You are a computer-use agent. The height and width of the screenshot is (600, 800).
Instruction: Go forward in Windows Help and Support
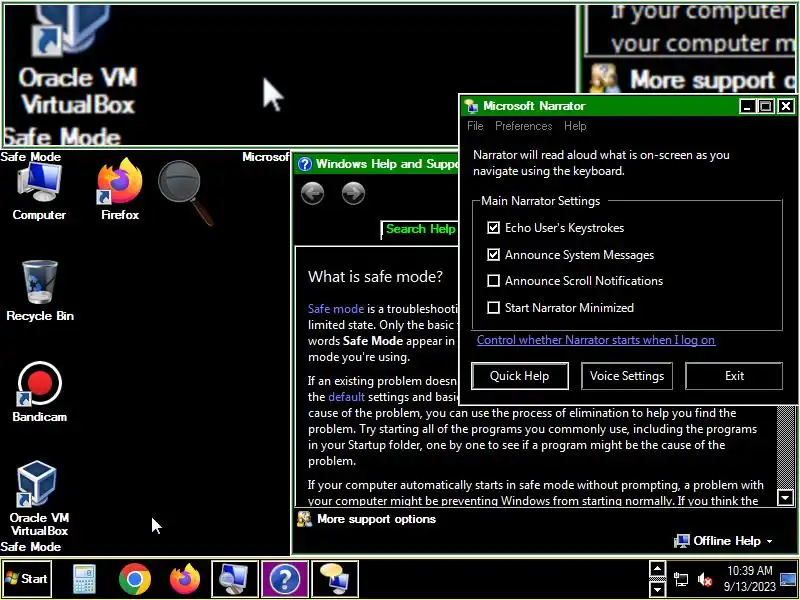(x=353, y=193)
